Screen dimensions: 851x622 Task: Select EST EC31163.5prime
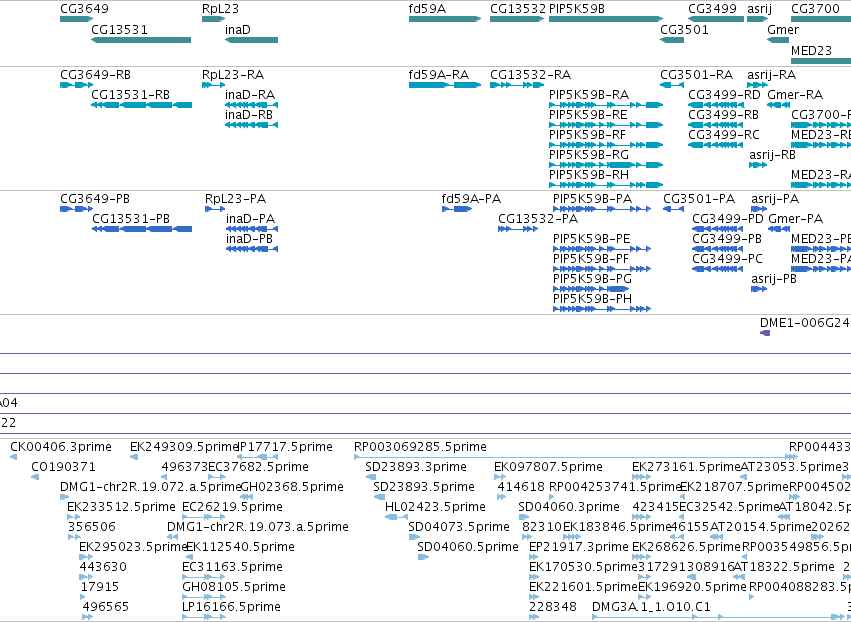232,567
